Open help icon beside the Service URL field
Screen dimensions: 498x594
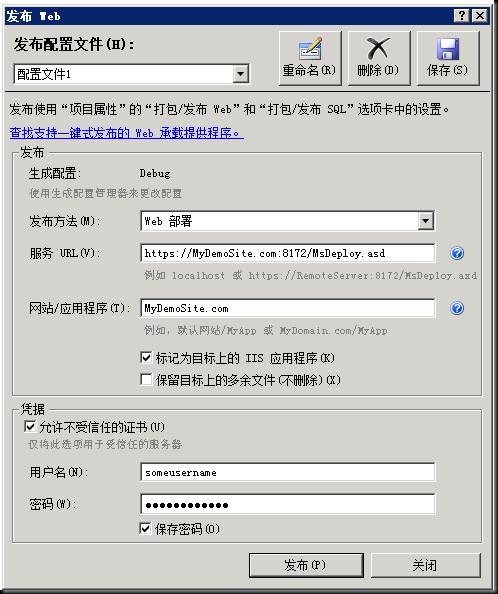[x=457, y=253]
